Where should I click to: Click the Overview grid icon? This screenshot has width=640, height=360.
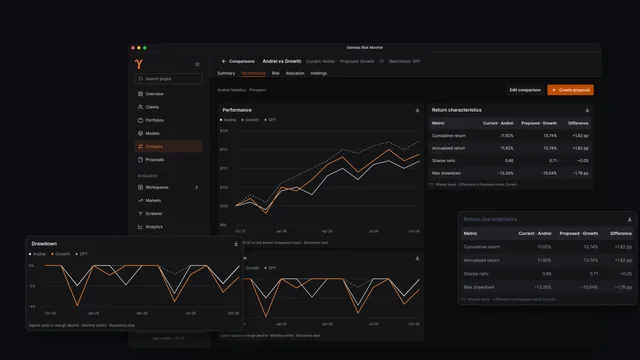[140, 94]
